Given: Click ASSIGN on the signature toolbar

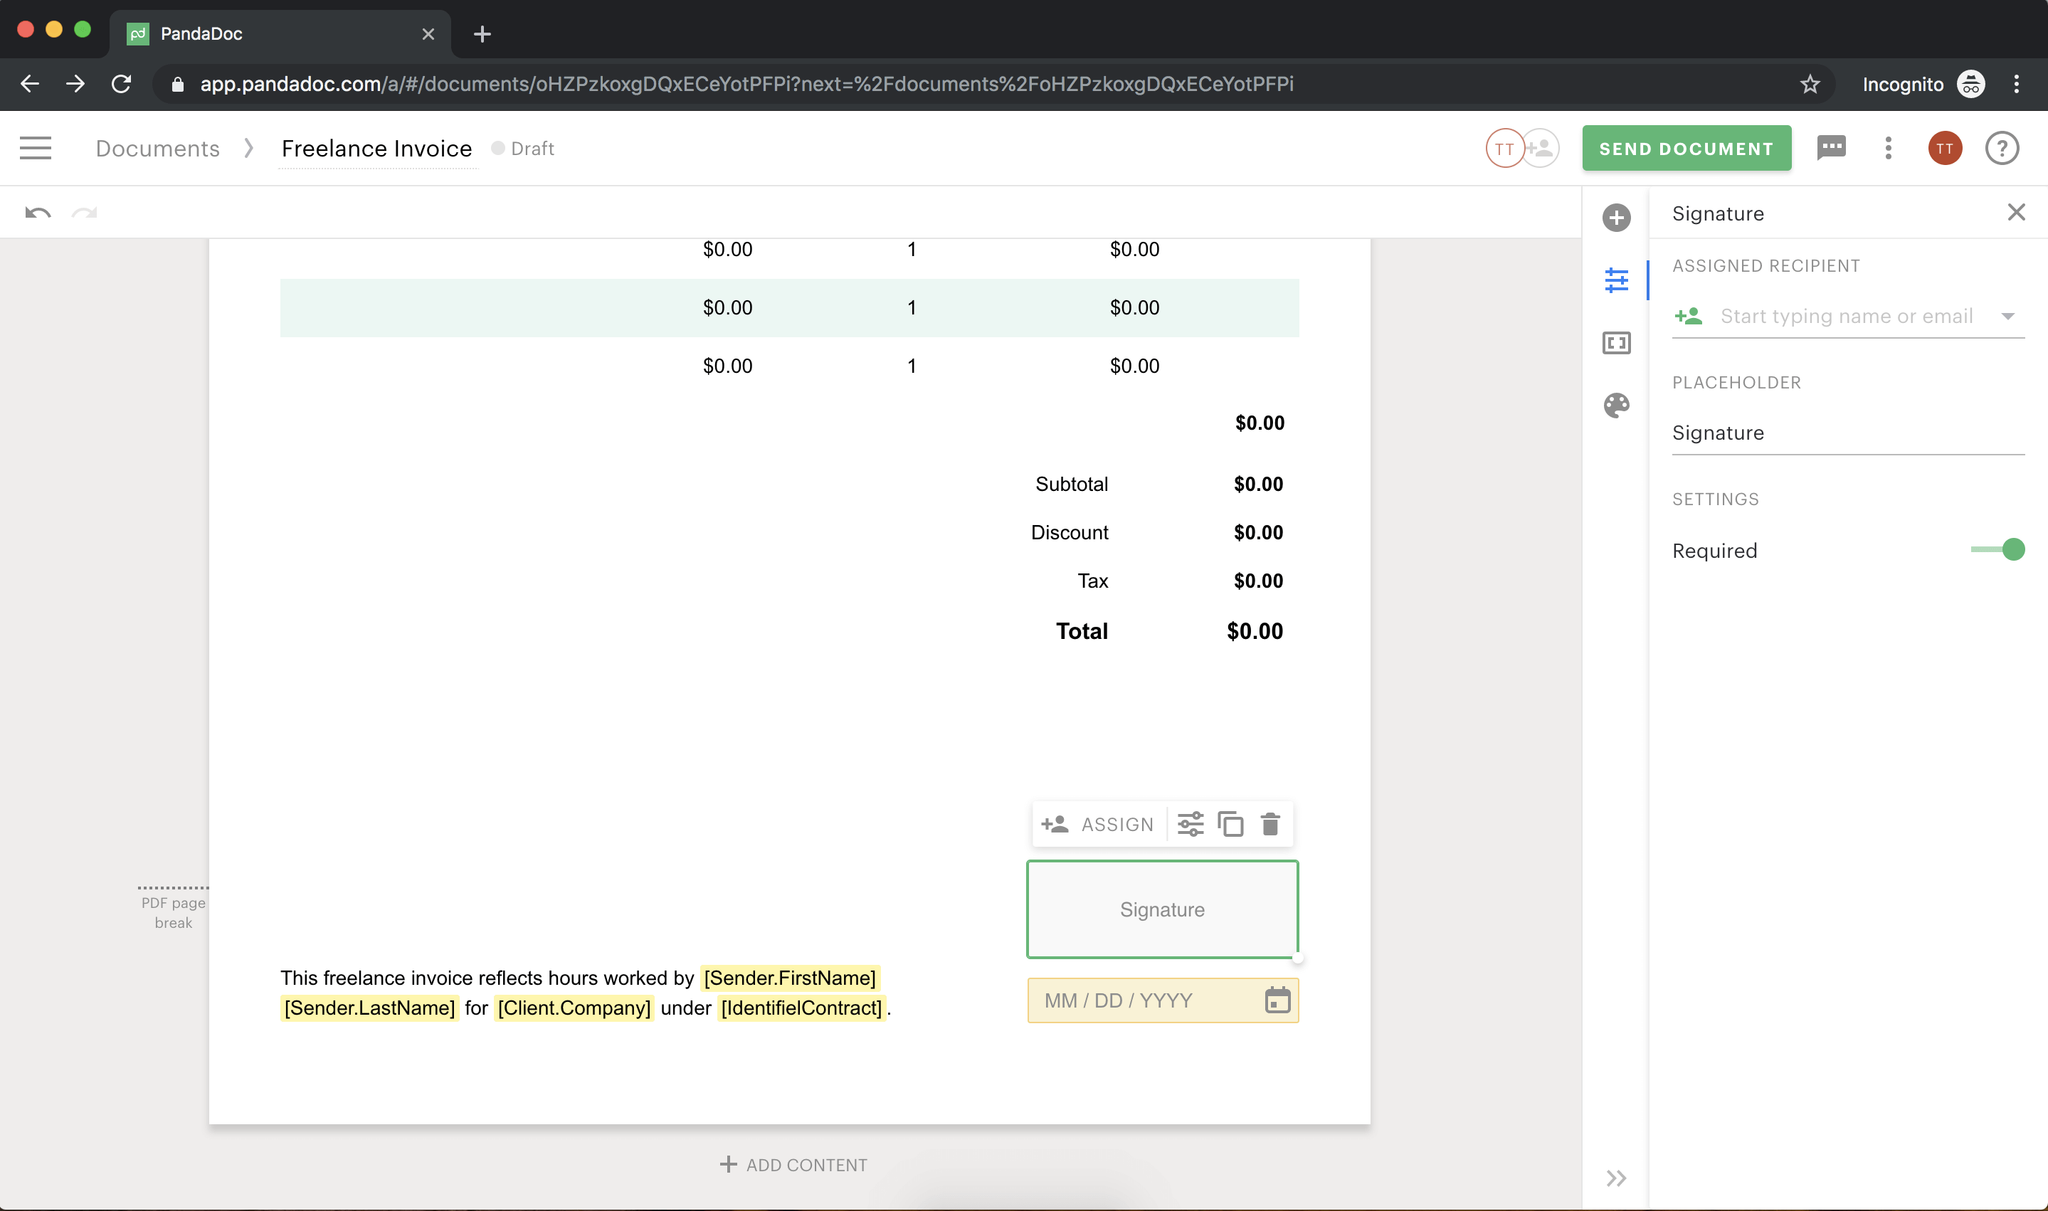Looking at the screenshot, I should (1097, 824).
